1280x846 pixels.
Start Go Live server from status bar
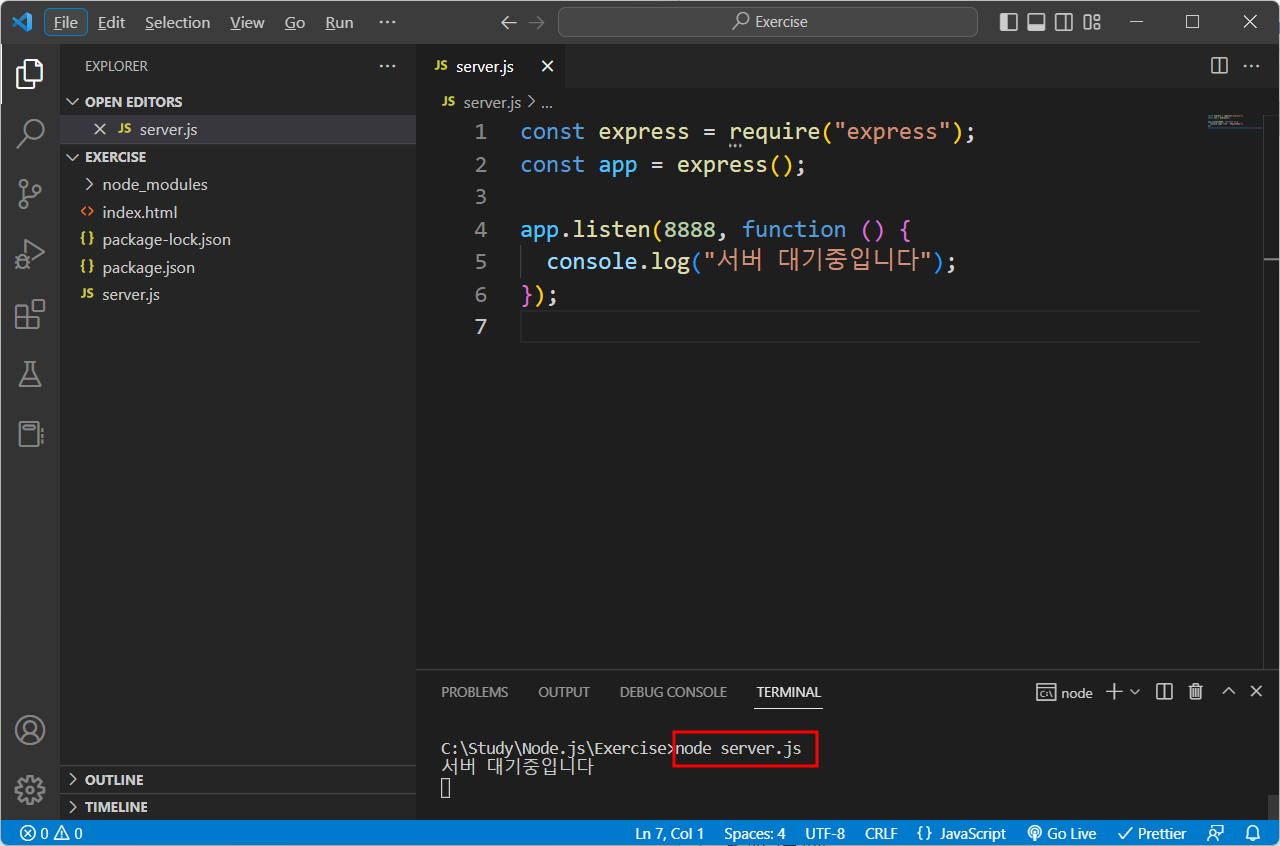[1062, 833]
